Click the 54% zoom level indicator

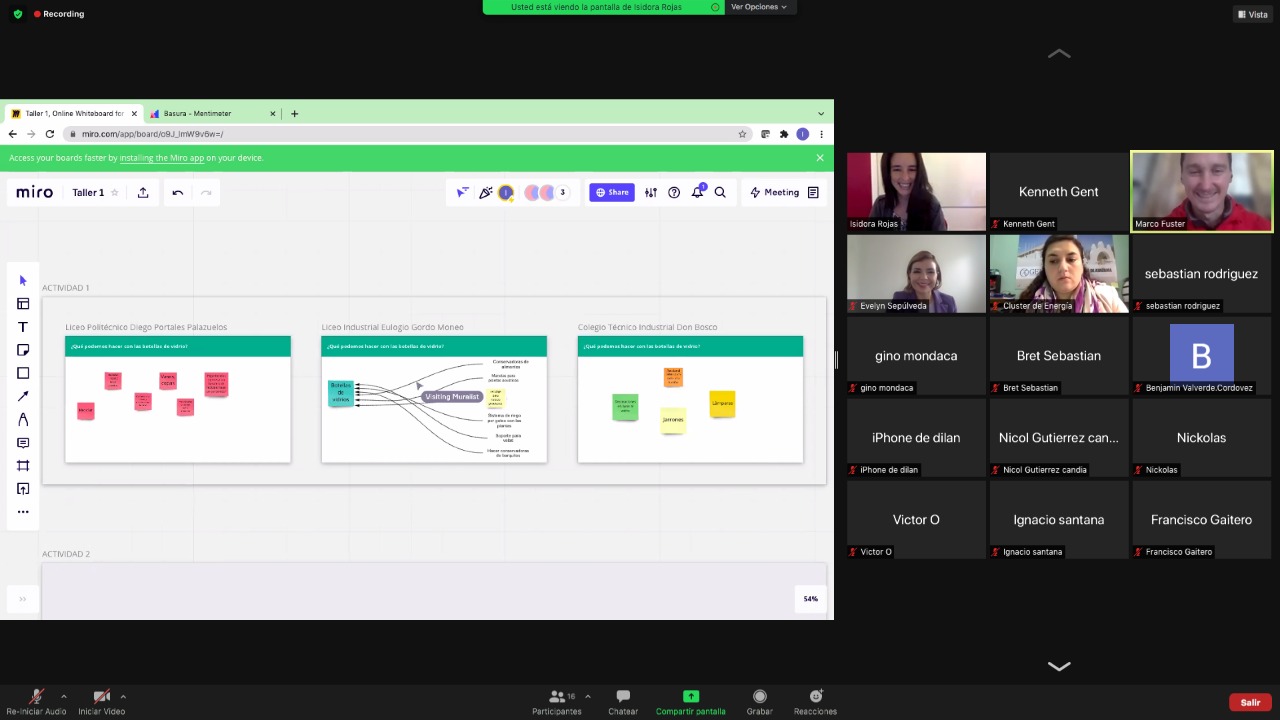(x=810, y=599)
